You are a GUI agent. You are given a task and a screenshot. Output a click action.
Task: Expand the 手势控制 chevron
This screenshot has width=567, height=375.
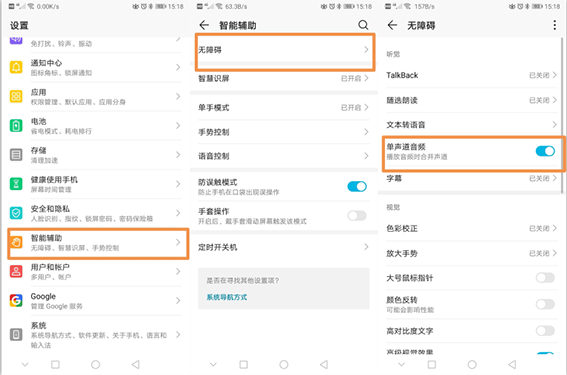(x=366, y=132)
